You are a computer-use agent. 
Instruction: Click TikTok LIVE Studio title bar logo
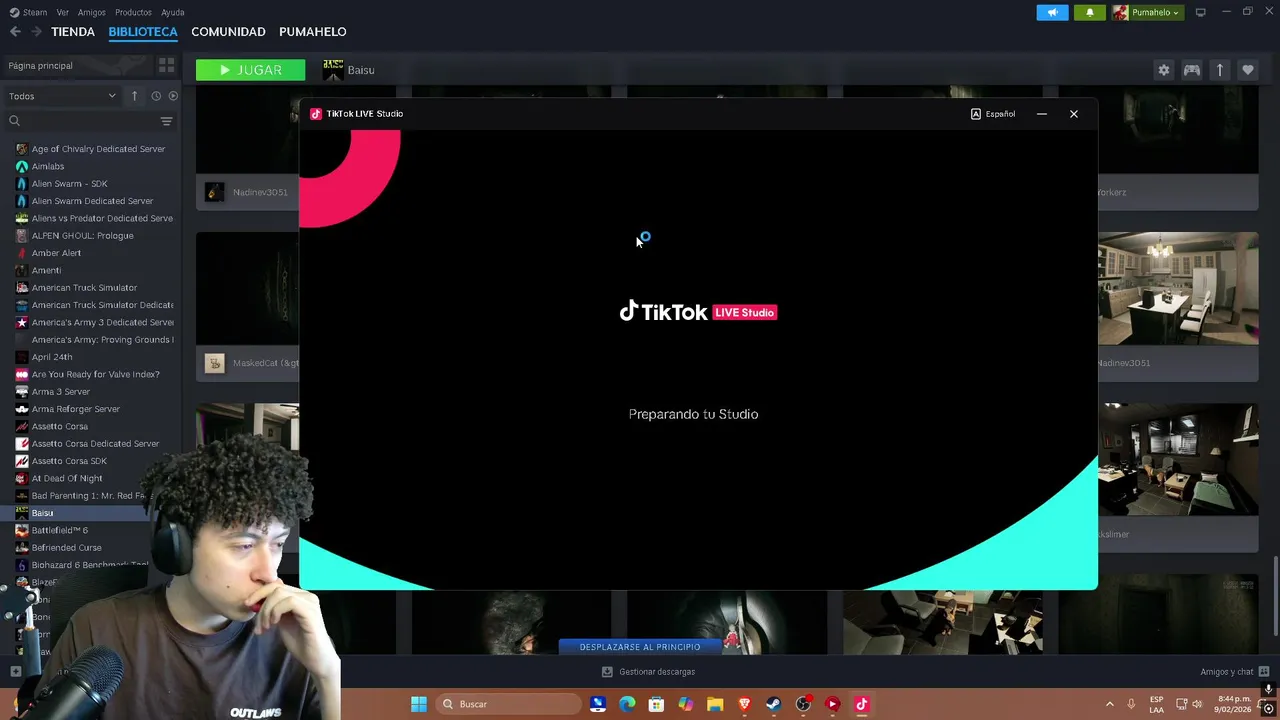(x=316, y=114)
